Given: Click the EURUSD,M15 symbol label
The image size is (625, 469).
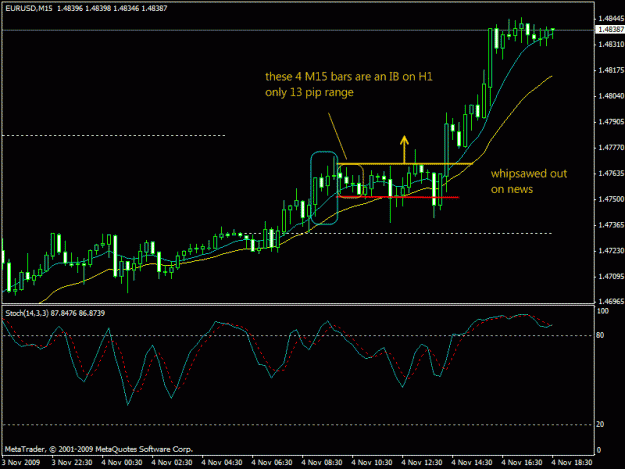Looking at the screenshot, I should (29, 8).
